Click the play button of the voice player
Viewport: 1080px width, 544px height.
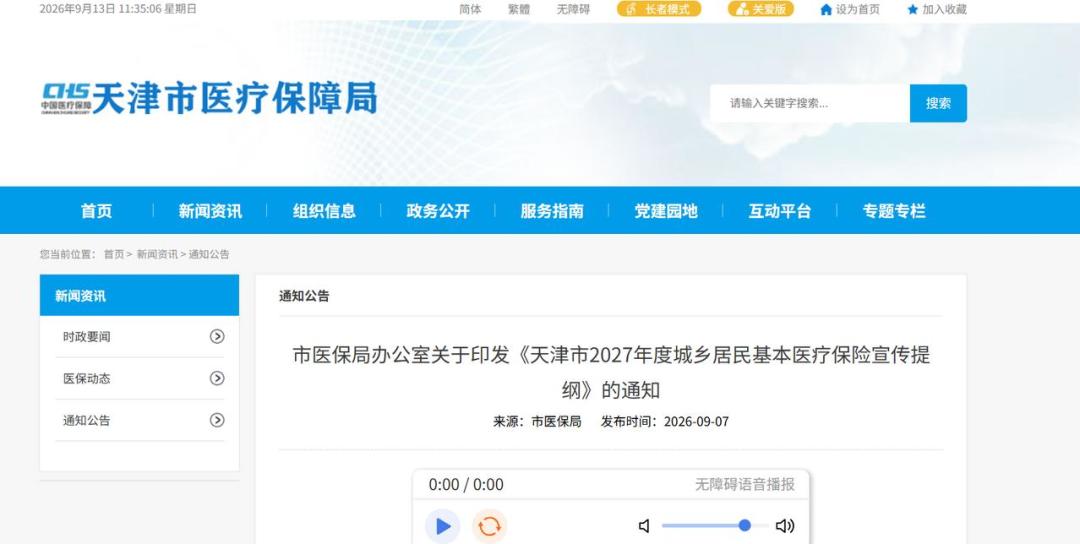(x=442, y=526)
